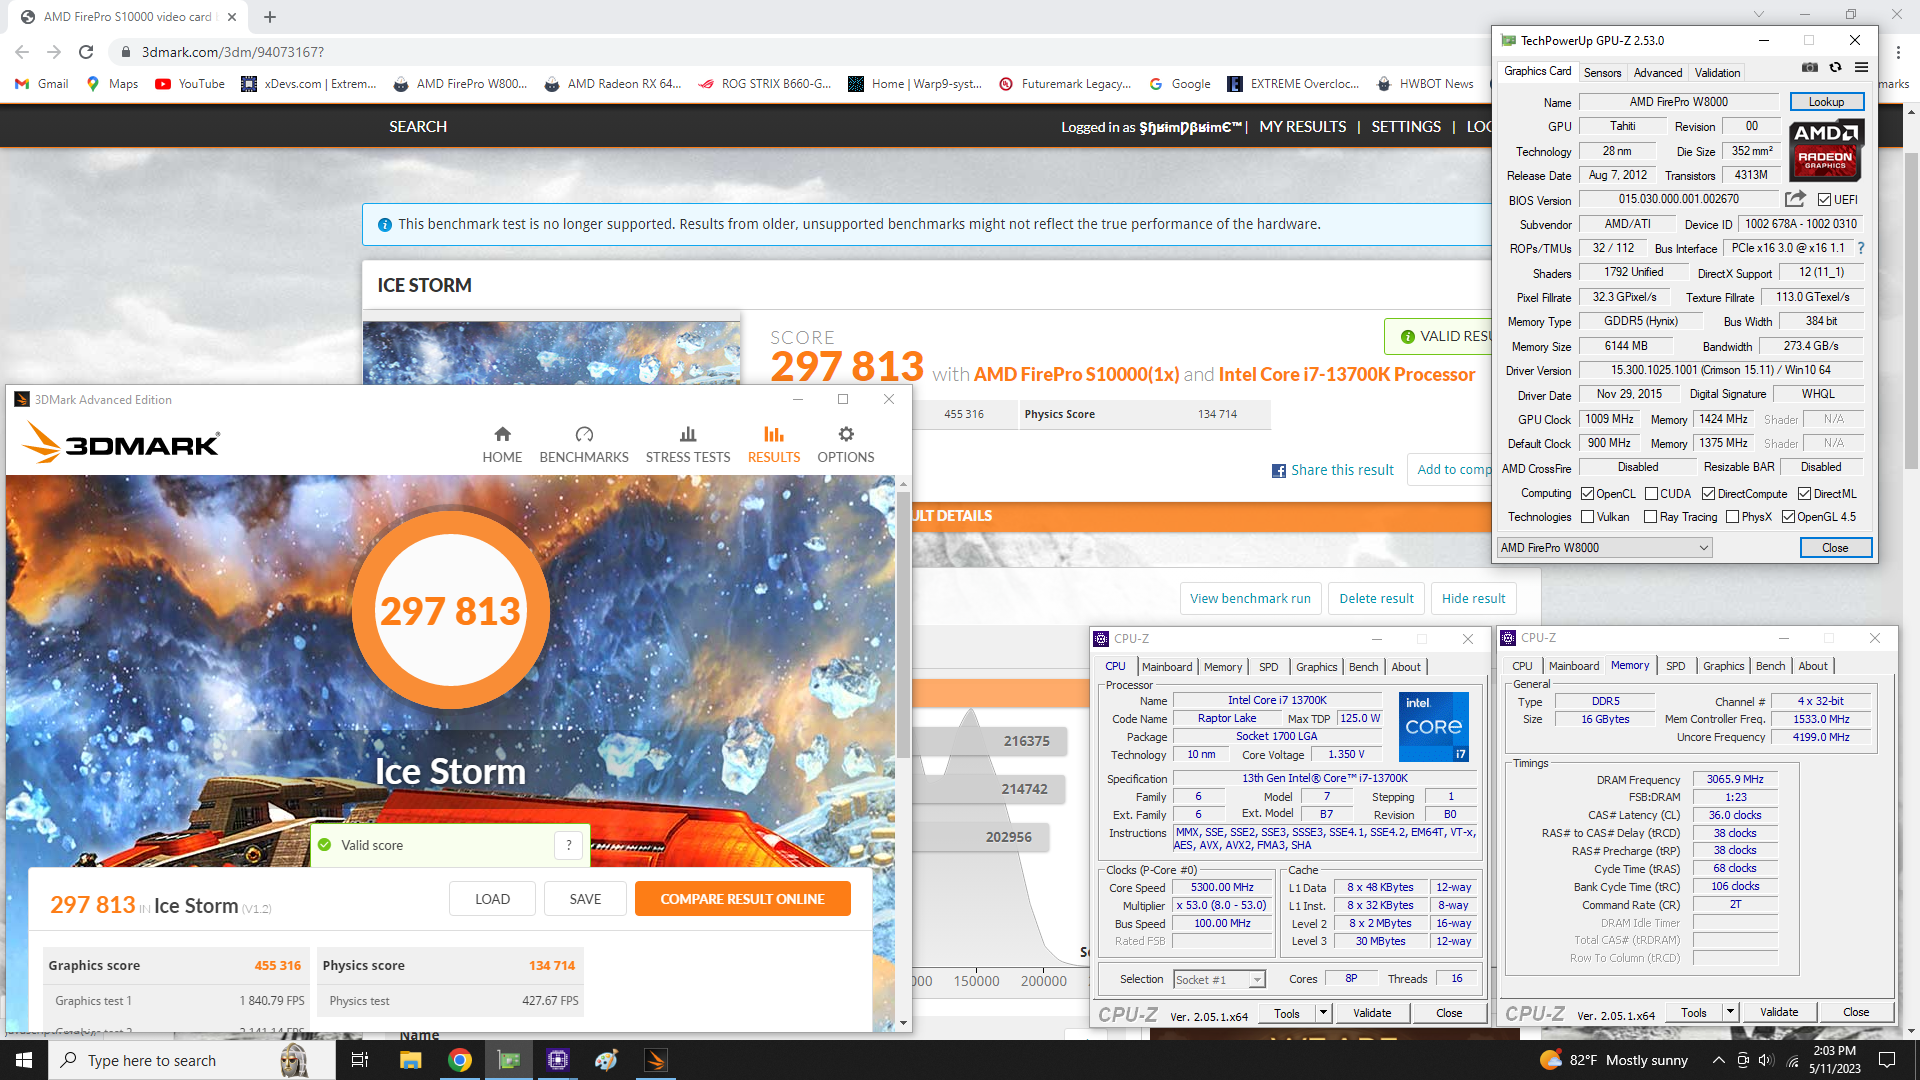Open GPU selection dropdown AMD FirePro W8000

(1604, 548)
